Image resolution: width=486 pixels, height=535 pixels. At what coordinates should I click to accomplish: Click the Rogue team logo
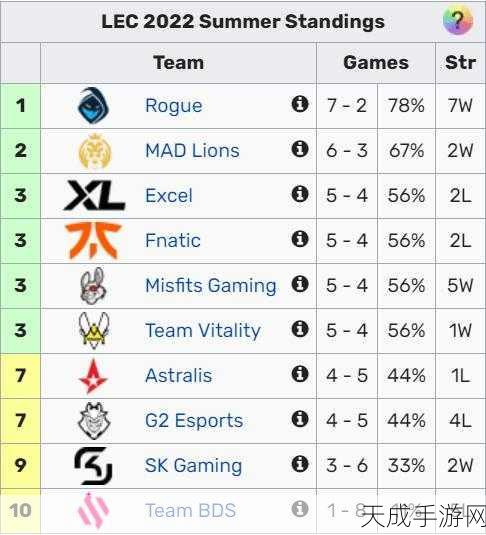(x=93, y=105)
